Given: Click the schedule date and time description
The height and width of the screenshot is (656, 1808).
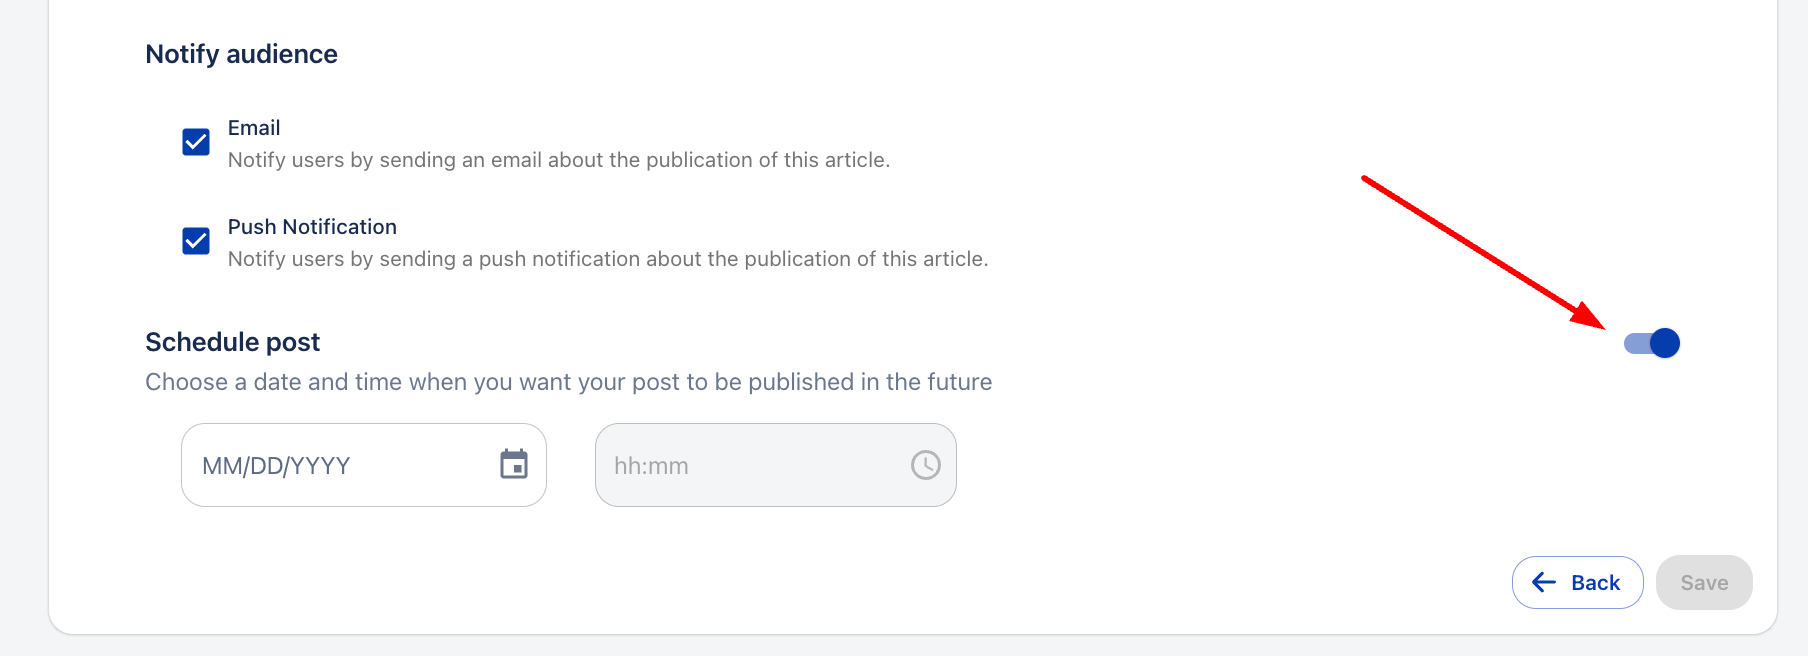Looking at the screenshot, I should pos(568,382).
